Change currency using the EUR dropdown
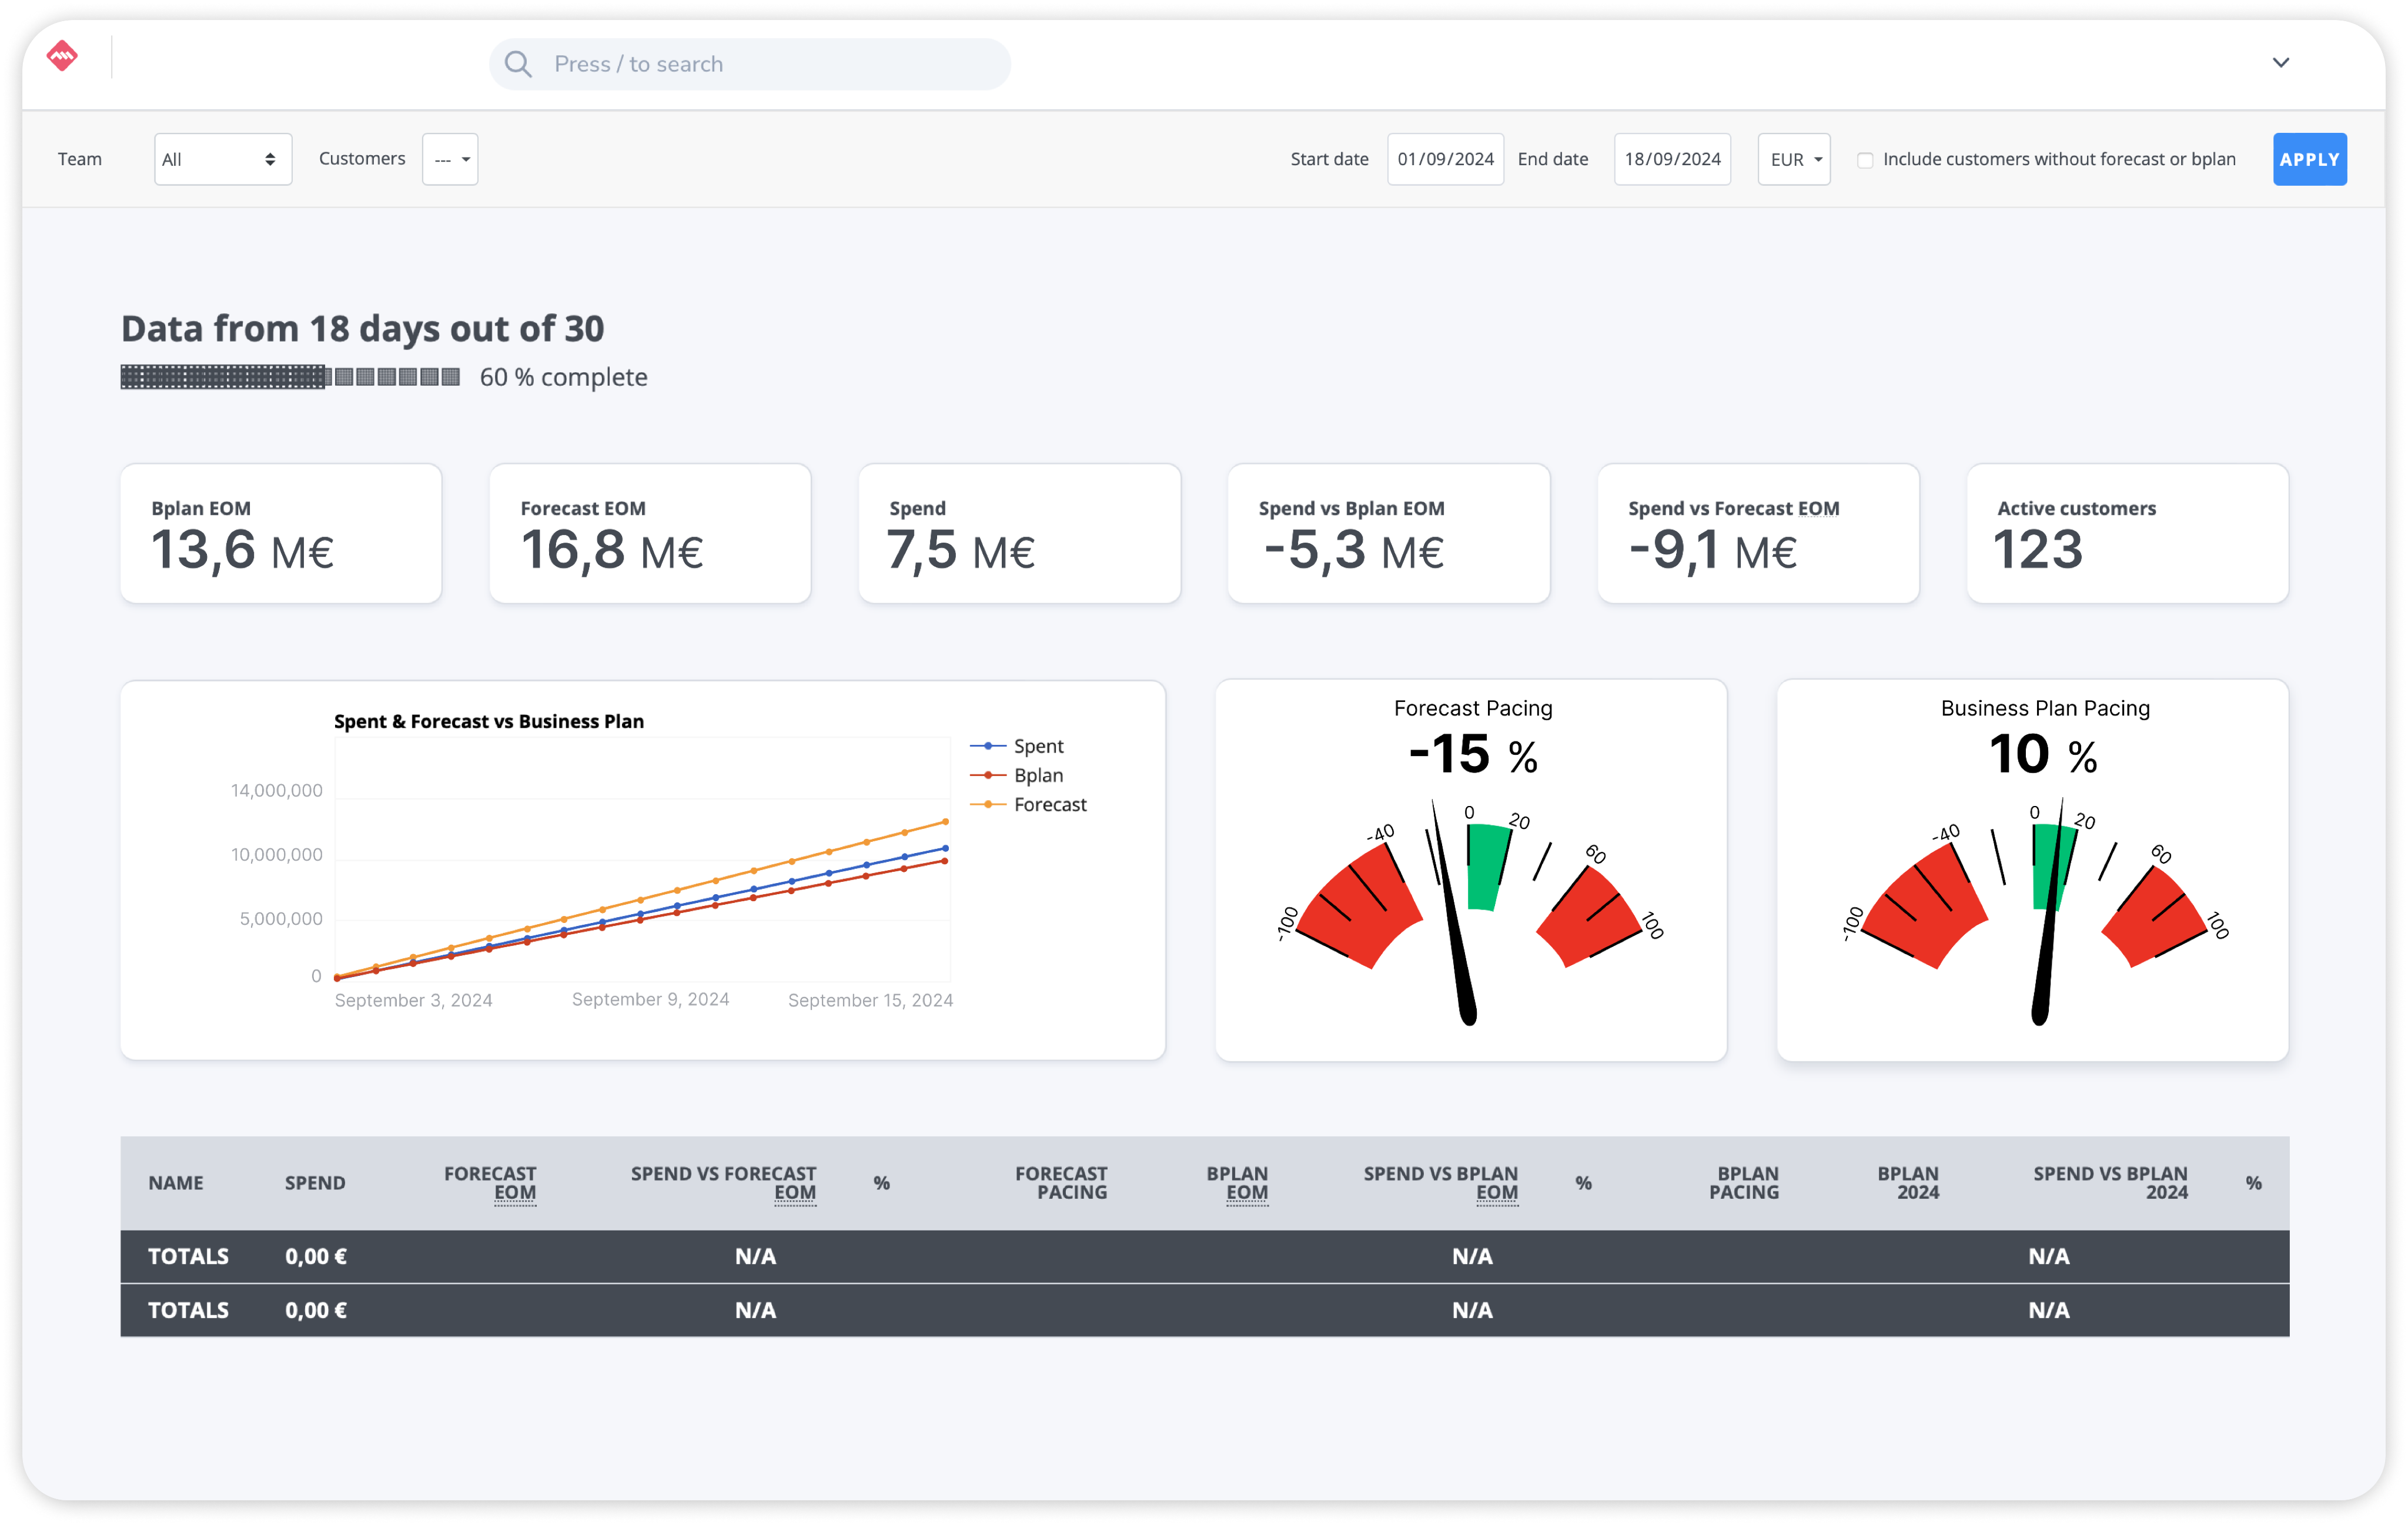The width and height of the screenshot is (2408, 1525). (x=1793, y=158)
